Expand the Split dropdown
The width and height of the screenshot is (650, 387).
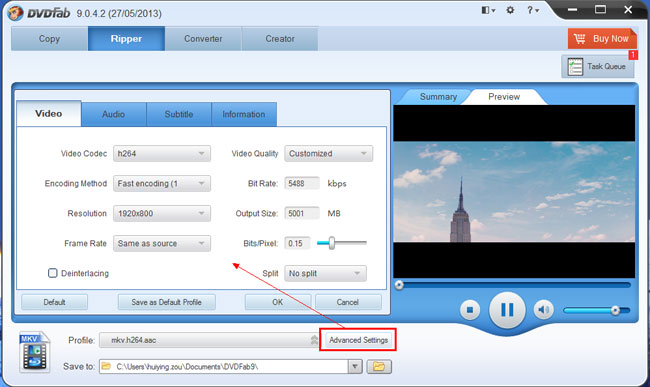point(325,273)
